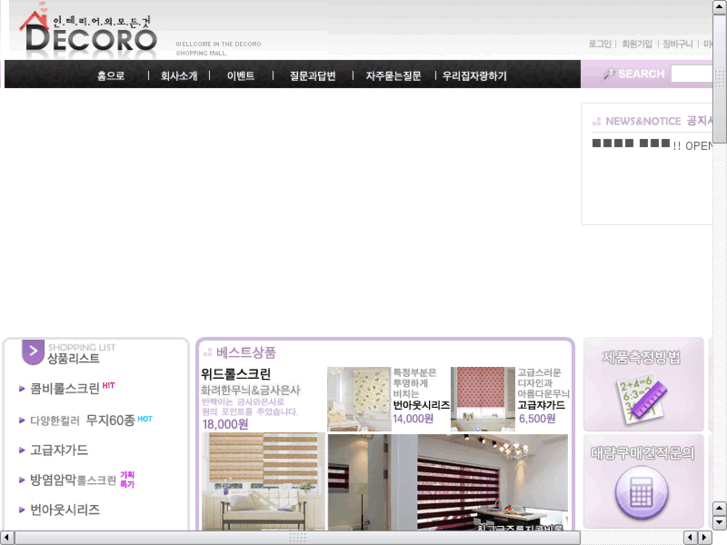Click the 화려한무늬&금사은사 subtitle
This screenshot has height=545, width=727.
[x=250, y=390]
